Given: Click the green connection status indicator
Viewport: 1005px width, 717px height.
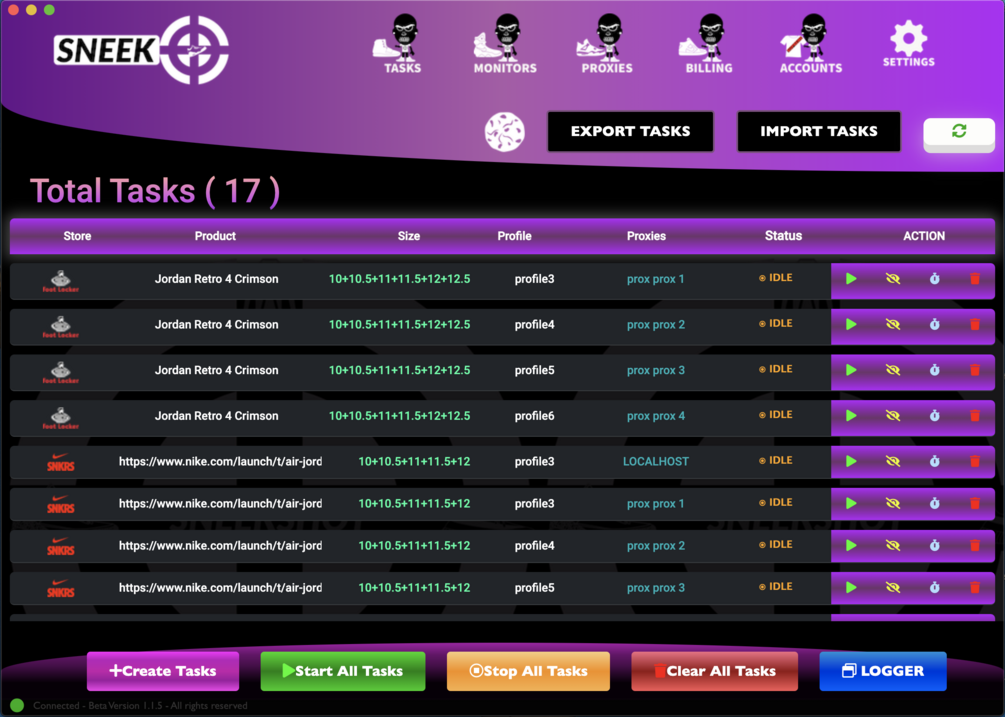Looking at the screenshot, I should (x=17, y=705).
